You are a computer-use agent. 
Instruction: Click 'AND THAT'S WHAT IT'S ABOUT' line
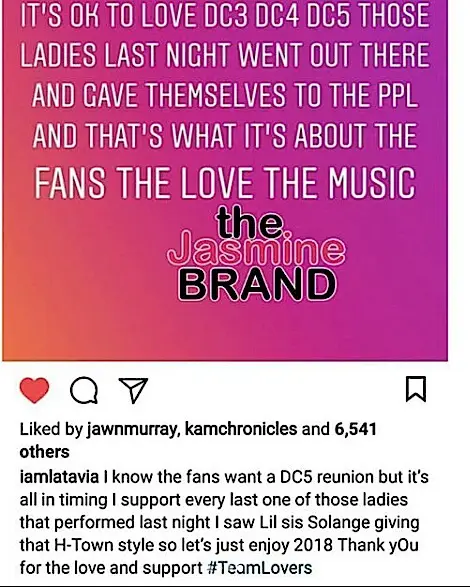pyautogui.click(x=225, y=135)
